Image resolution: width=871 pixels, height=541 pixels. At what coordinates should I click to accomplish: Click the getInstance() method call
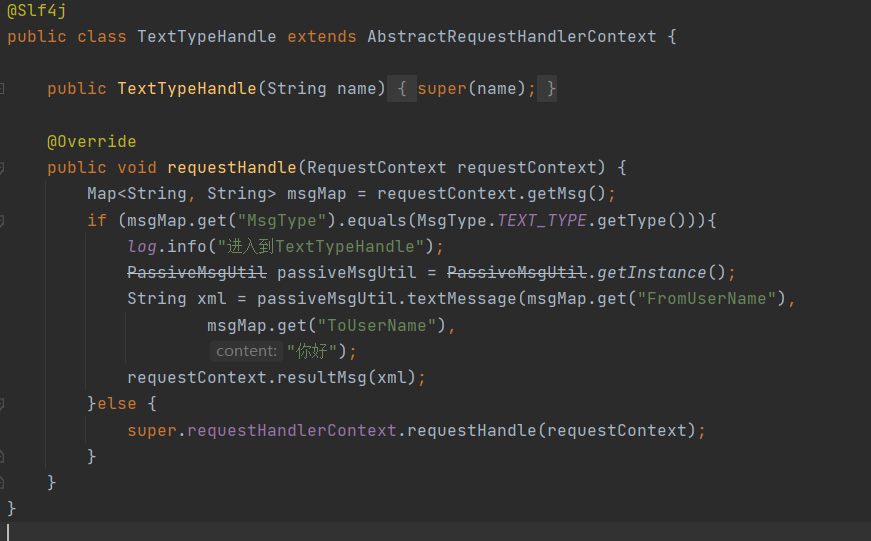tap(661, 273)
